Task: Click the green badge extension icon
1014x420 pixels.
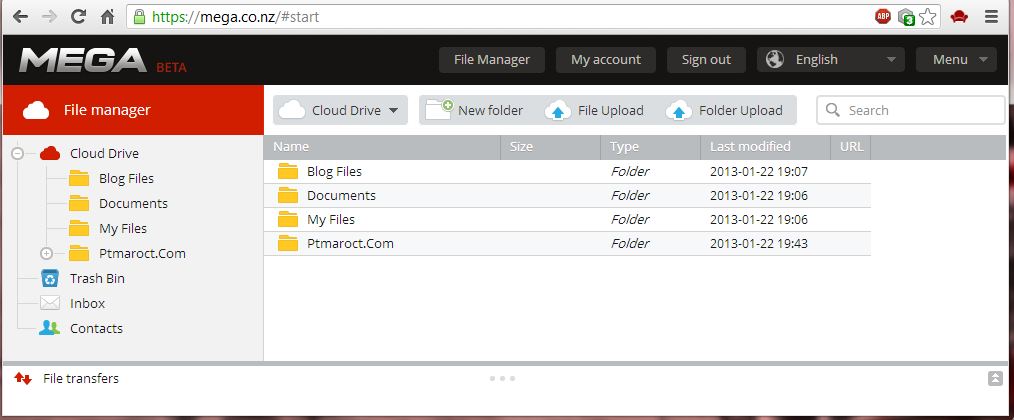Action: [x=907, y=17]
